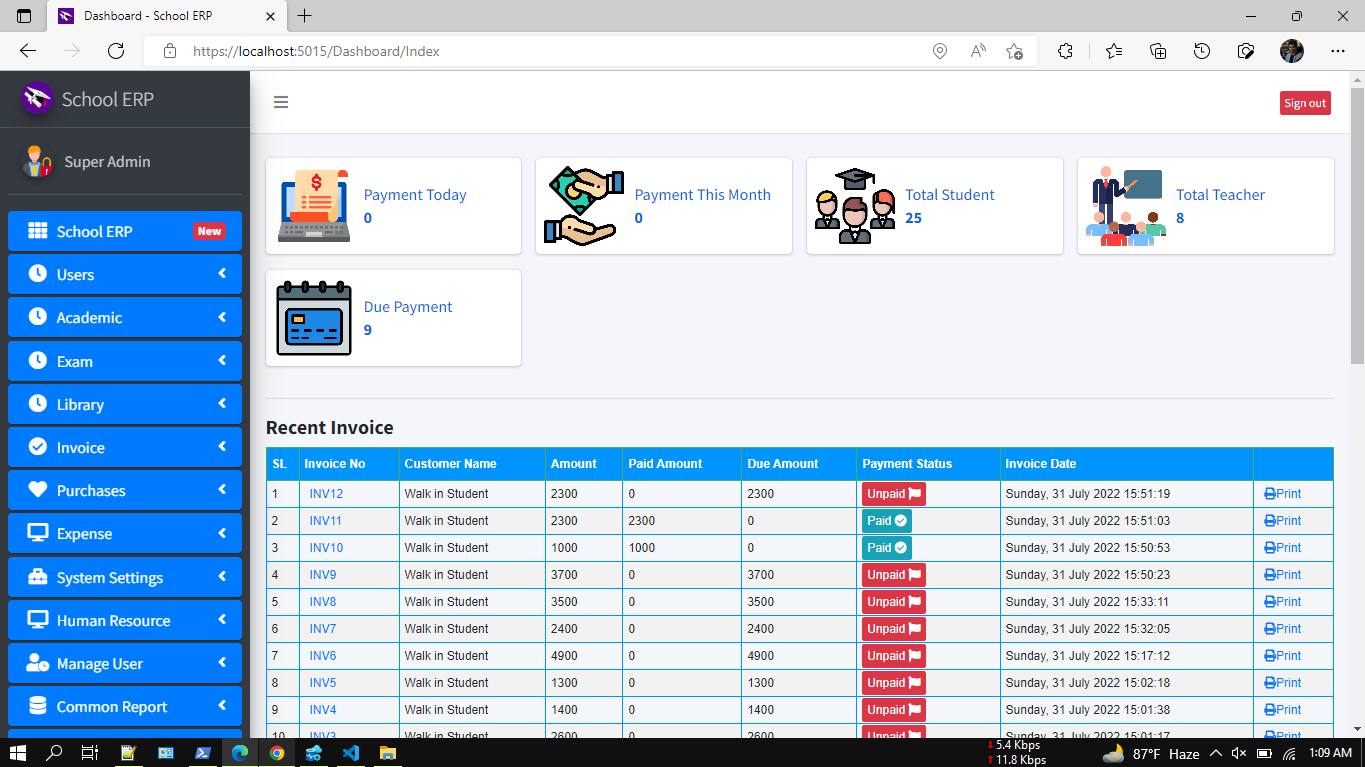This screenshot has height=767, width=1365.
Task: Toggle sidebar with hamburger menu icon
Action: [281, 102]
